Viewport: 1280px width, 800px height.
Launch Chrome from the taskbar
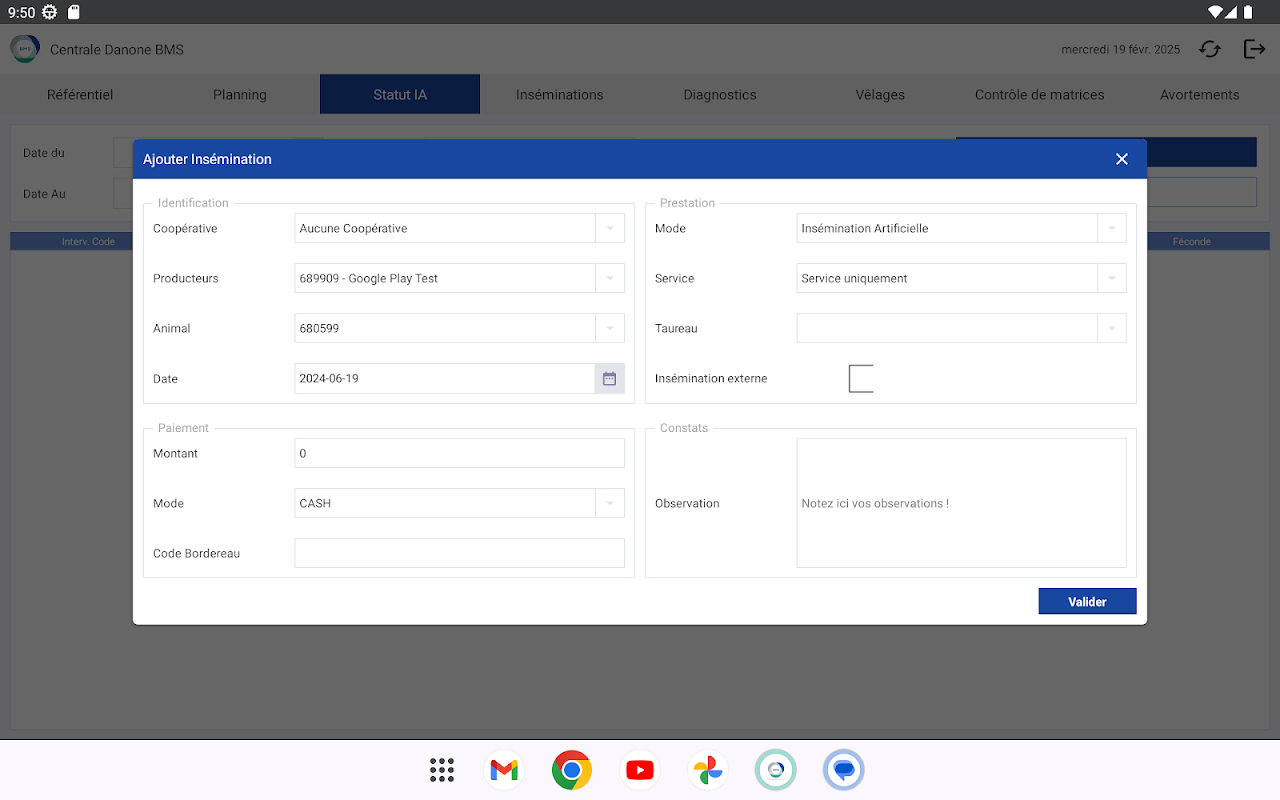tap(572, 770)
